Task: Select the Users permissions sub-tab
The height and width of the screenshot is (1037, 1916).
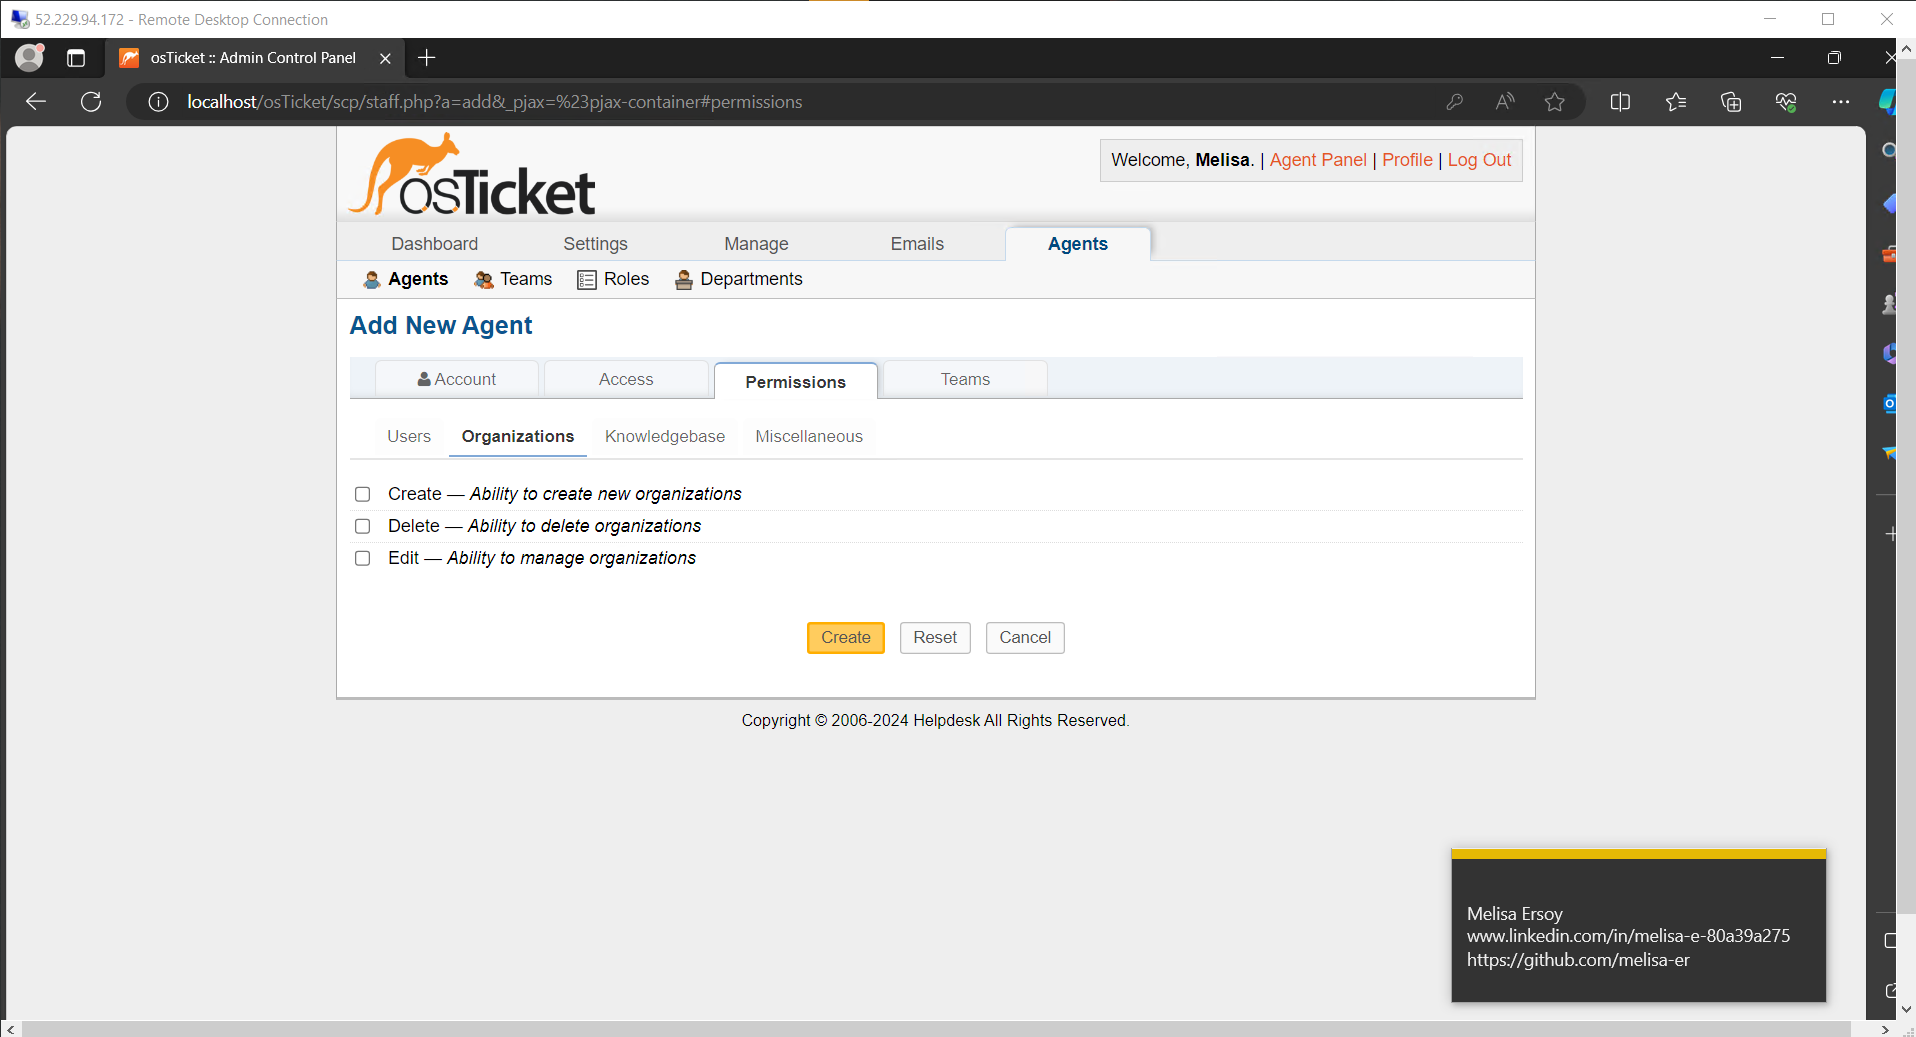Action: pos(409,437)
